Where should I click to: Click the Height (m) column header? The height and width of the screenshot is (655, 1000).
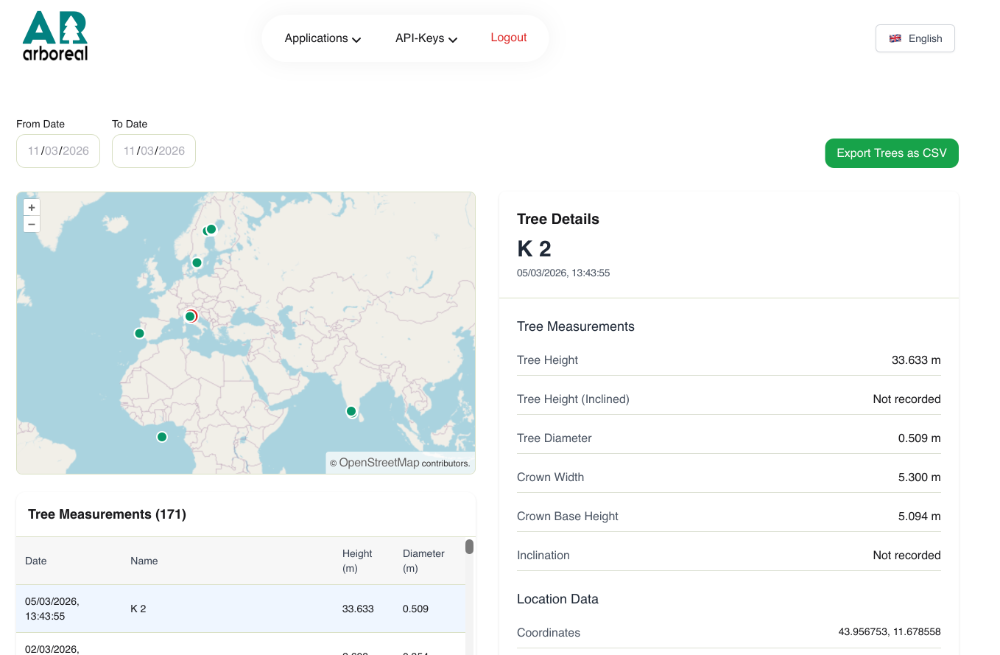(357, 561)
